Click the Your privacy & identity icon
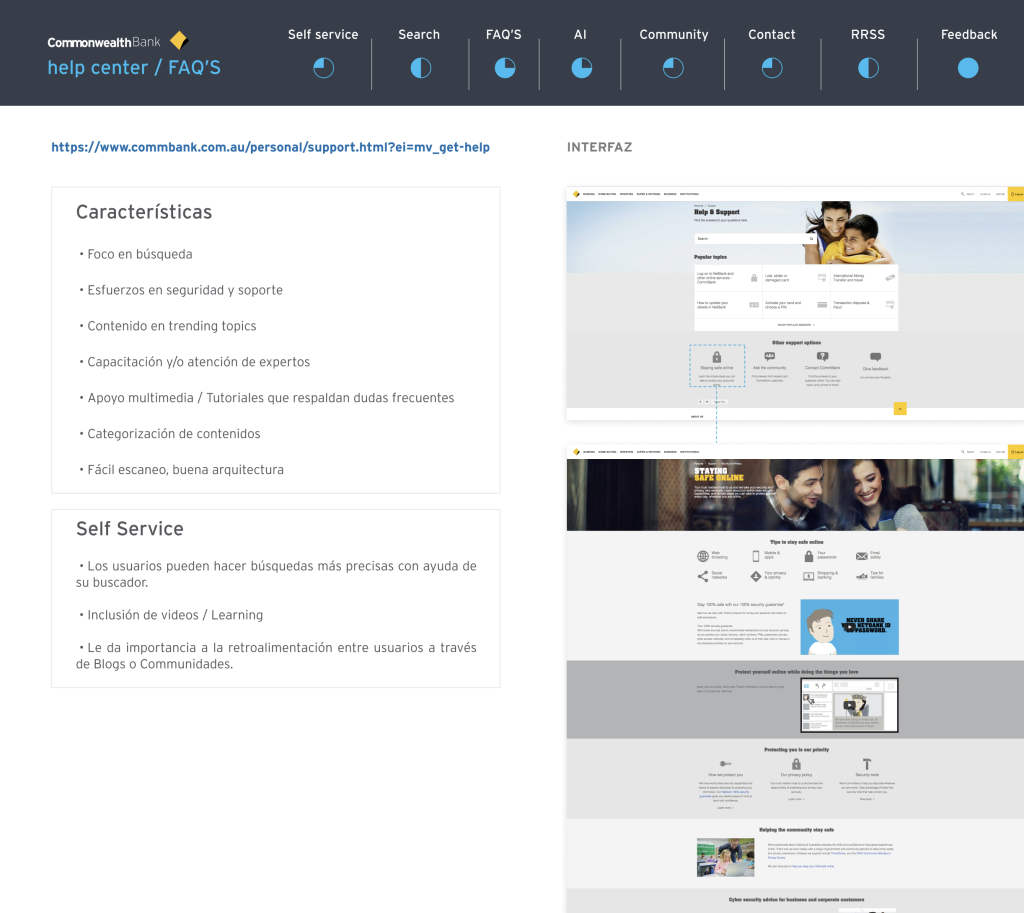This screenshot has width=1024, height=913. click(x=756, y=576)
